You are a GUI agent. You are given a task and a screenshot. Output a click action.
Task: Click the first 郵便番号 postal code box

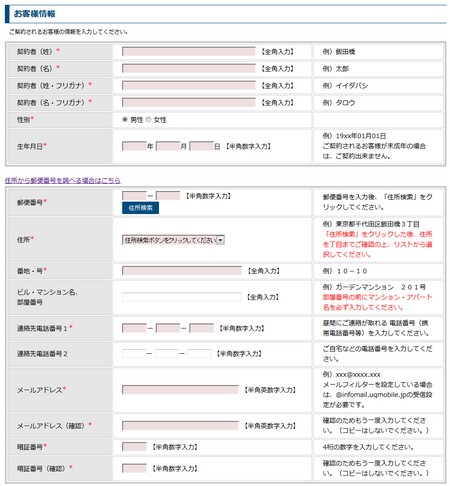pyautogui.click(x=134, y=195)
